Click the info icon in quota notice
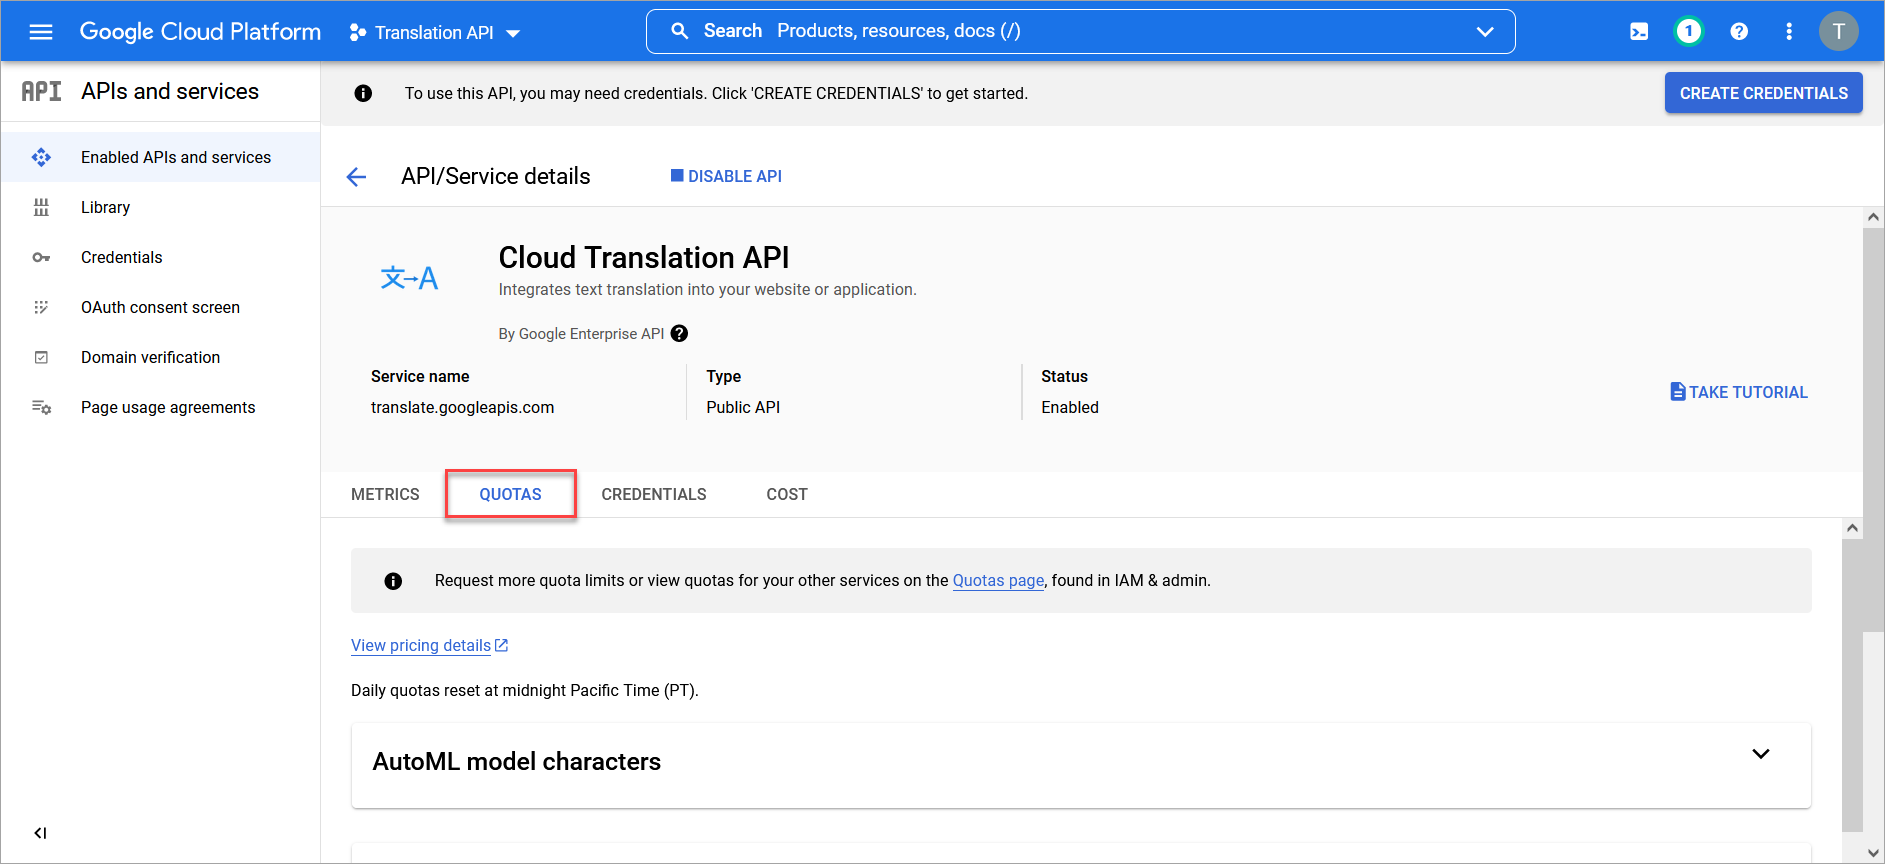This screenshot has height=864, width=1885. pos(393,581)
